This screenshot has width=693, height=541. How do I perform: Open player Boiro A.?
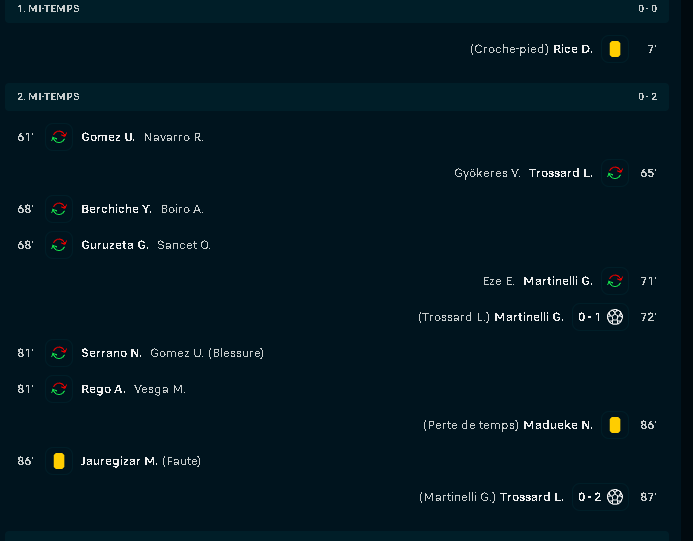182,209
